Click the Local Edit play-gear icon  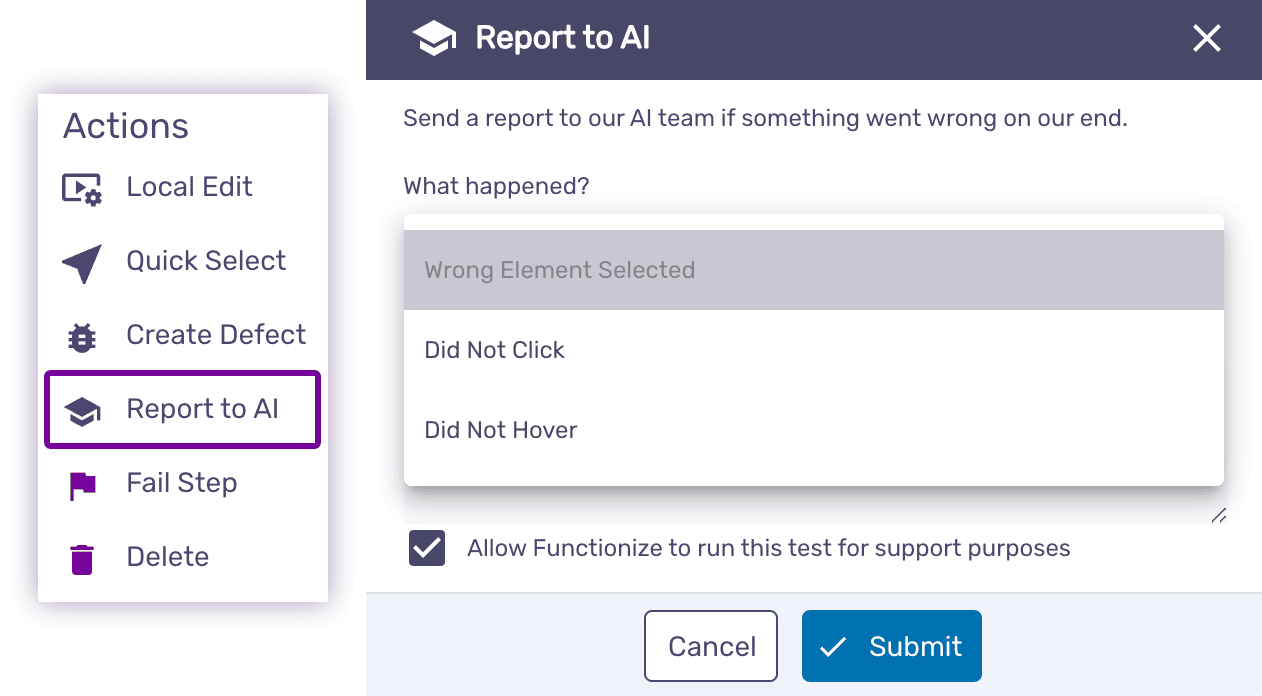pos(82,189)
